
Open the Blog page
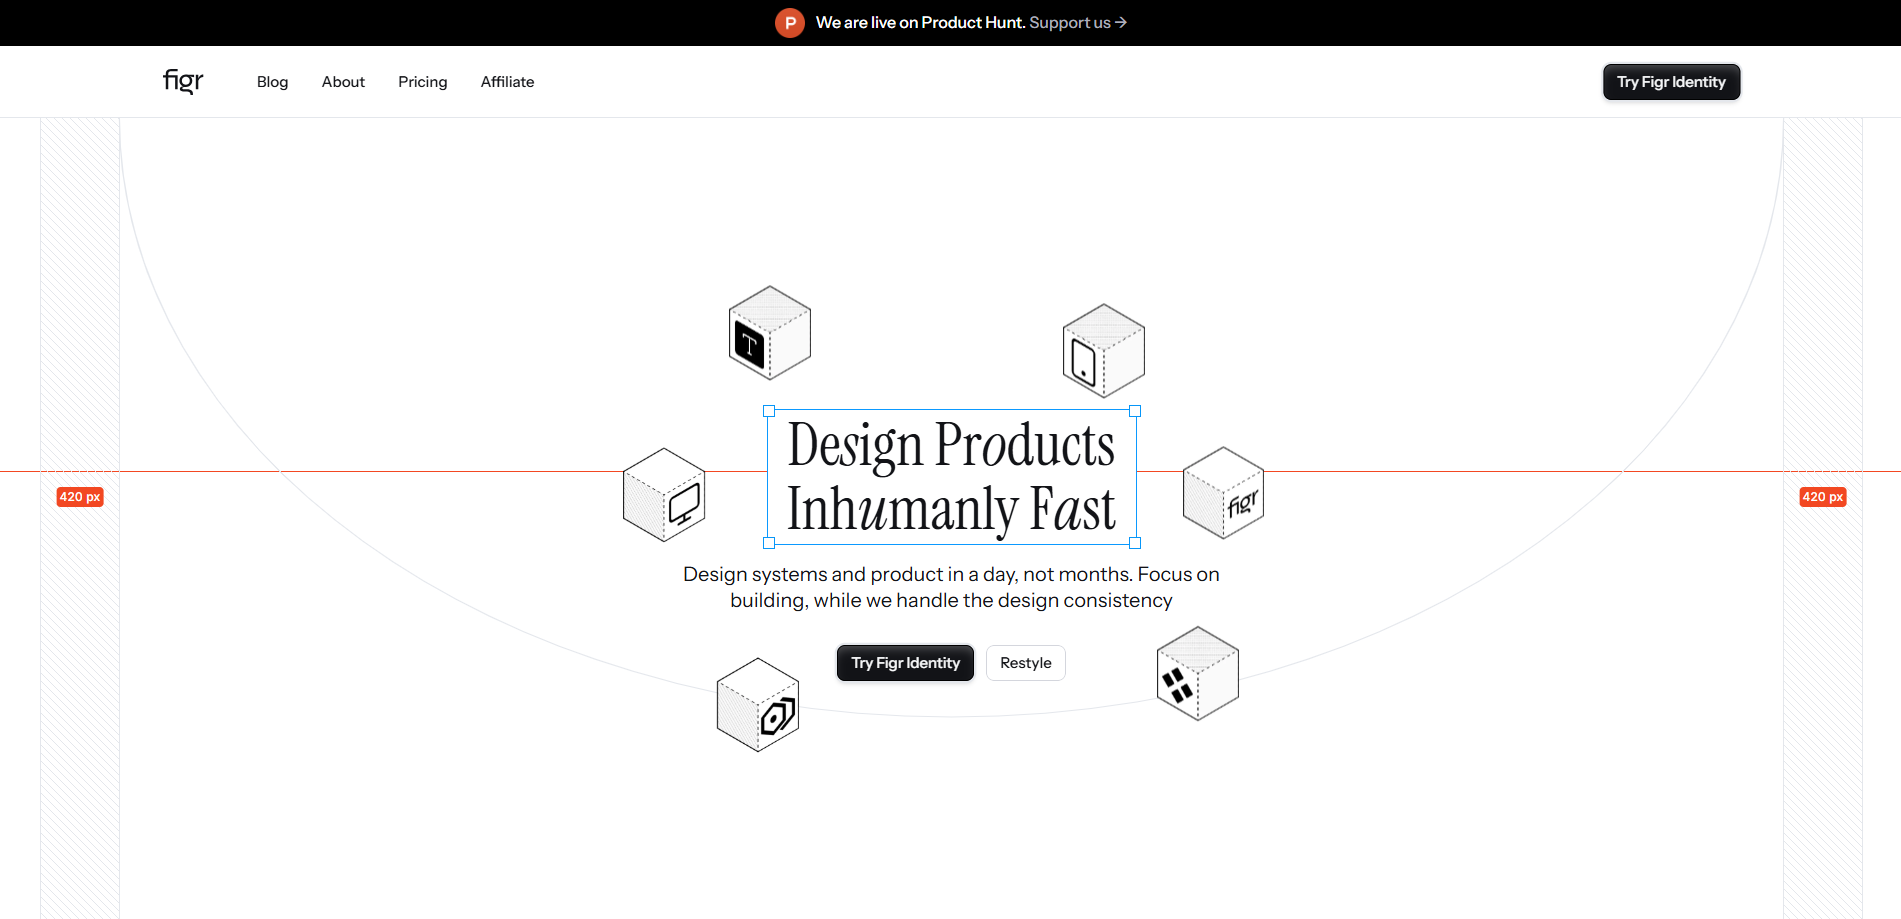[272, 82]
